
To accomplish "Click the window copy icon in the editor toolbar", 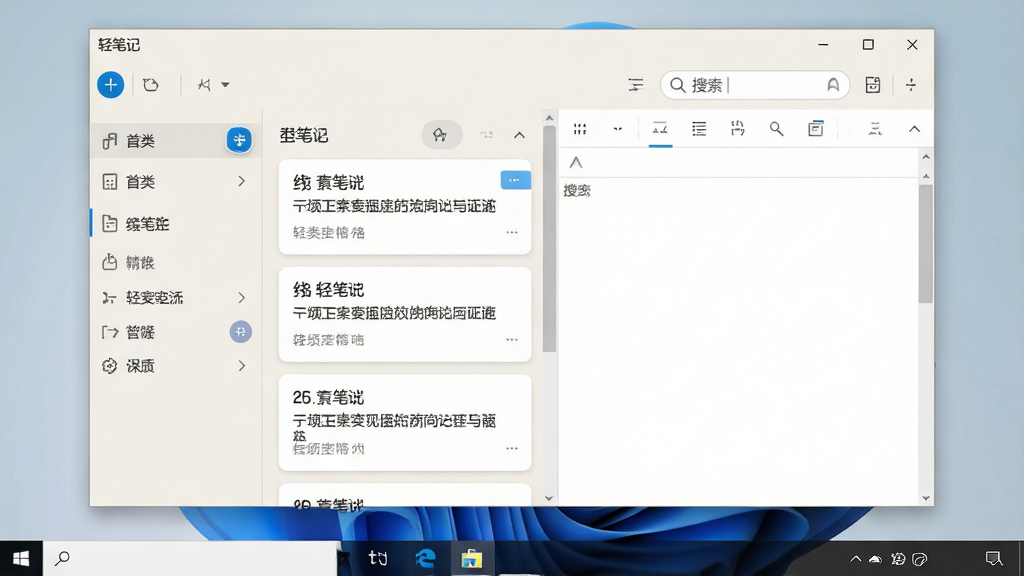I will coord(816,129).
